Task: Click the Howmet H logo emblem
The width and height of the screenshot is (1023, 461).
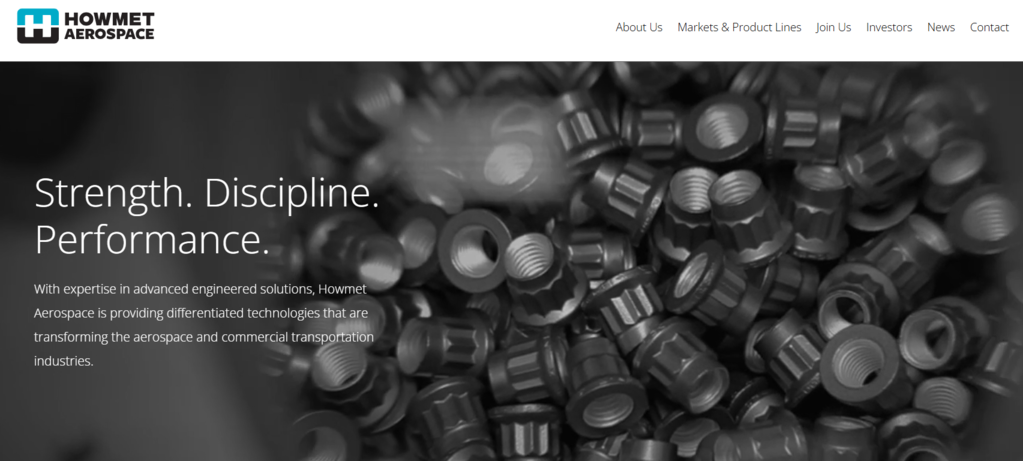Action: [x=38, y=26]
